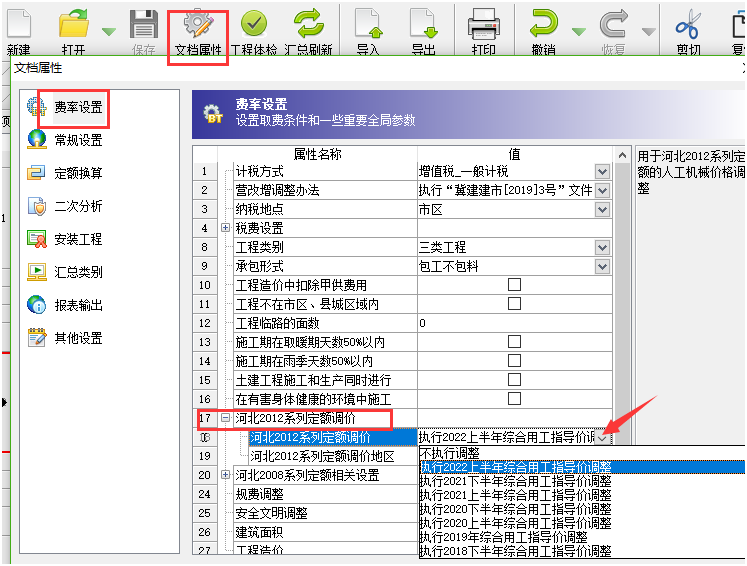Screen dimensions: 747x566
Task: Open the 计税方式 dropdown arrow
Action: (602, 172)
